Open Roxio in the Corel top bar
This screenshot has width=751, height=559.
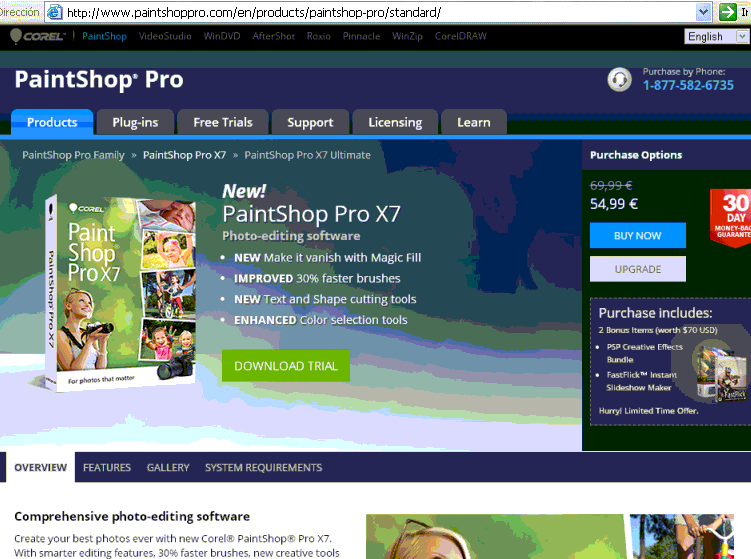(319, 36)
